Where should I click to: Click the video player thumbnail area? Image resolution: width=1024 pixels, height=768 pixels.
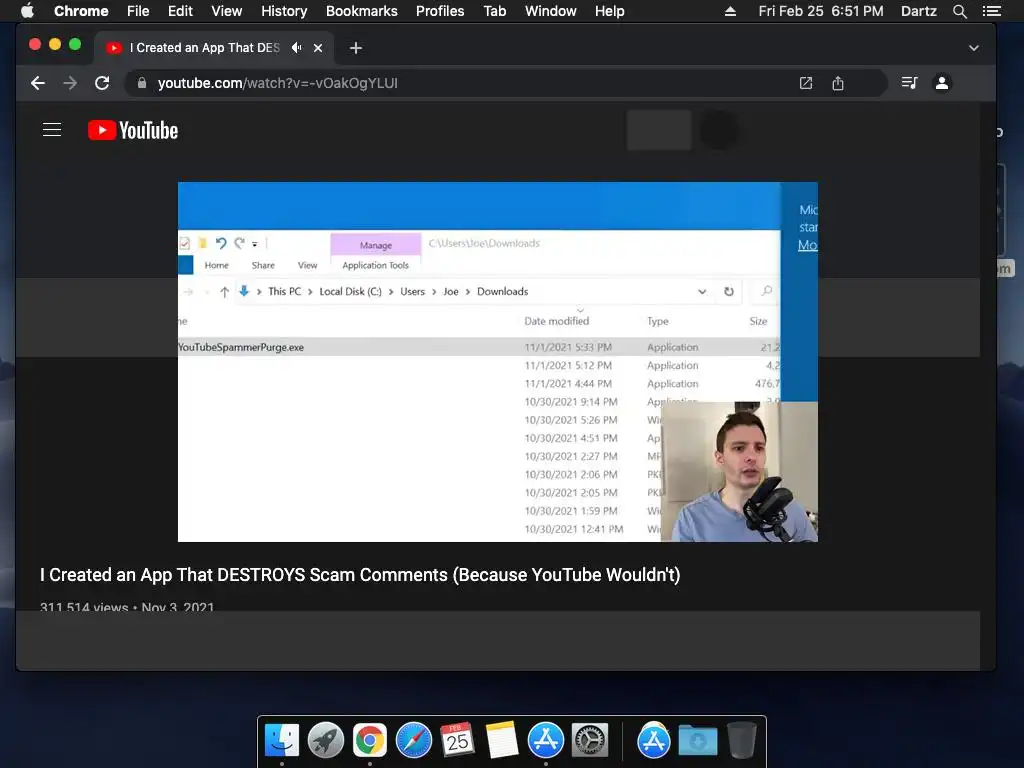click(x=498, y=362)
